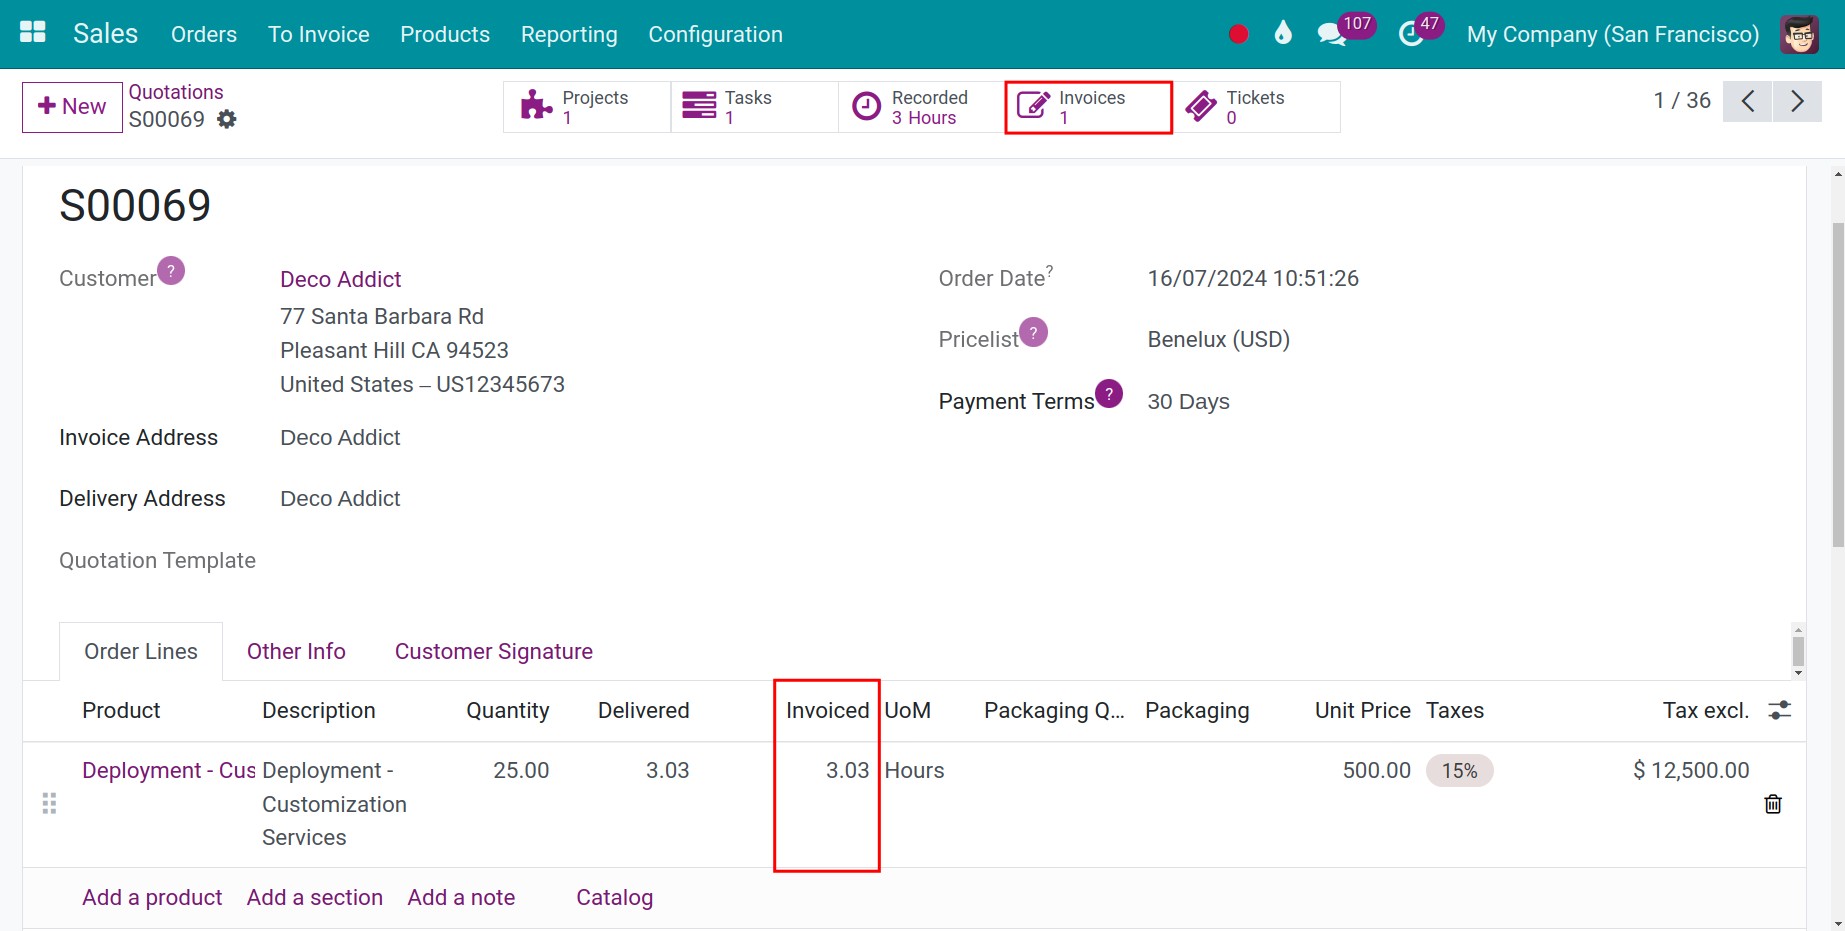Open the Tickets stat button
The width and height of the screenshot is (1845, 931).
pos(1256,107)
